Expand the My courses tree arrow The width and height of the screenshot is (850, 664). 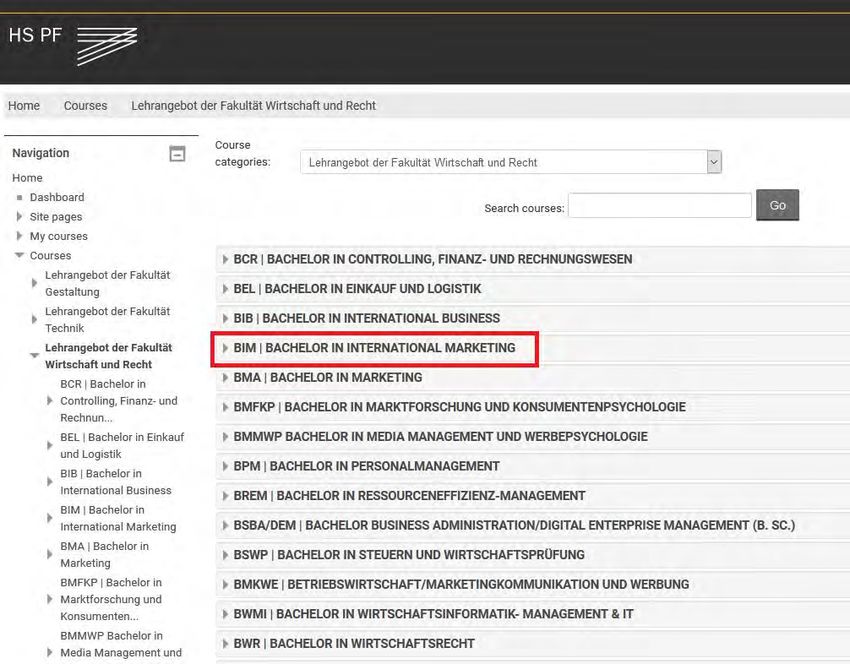[x=20, y=236]
